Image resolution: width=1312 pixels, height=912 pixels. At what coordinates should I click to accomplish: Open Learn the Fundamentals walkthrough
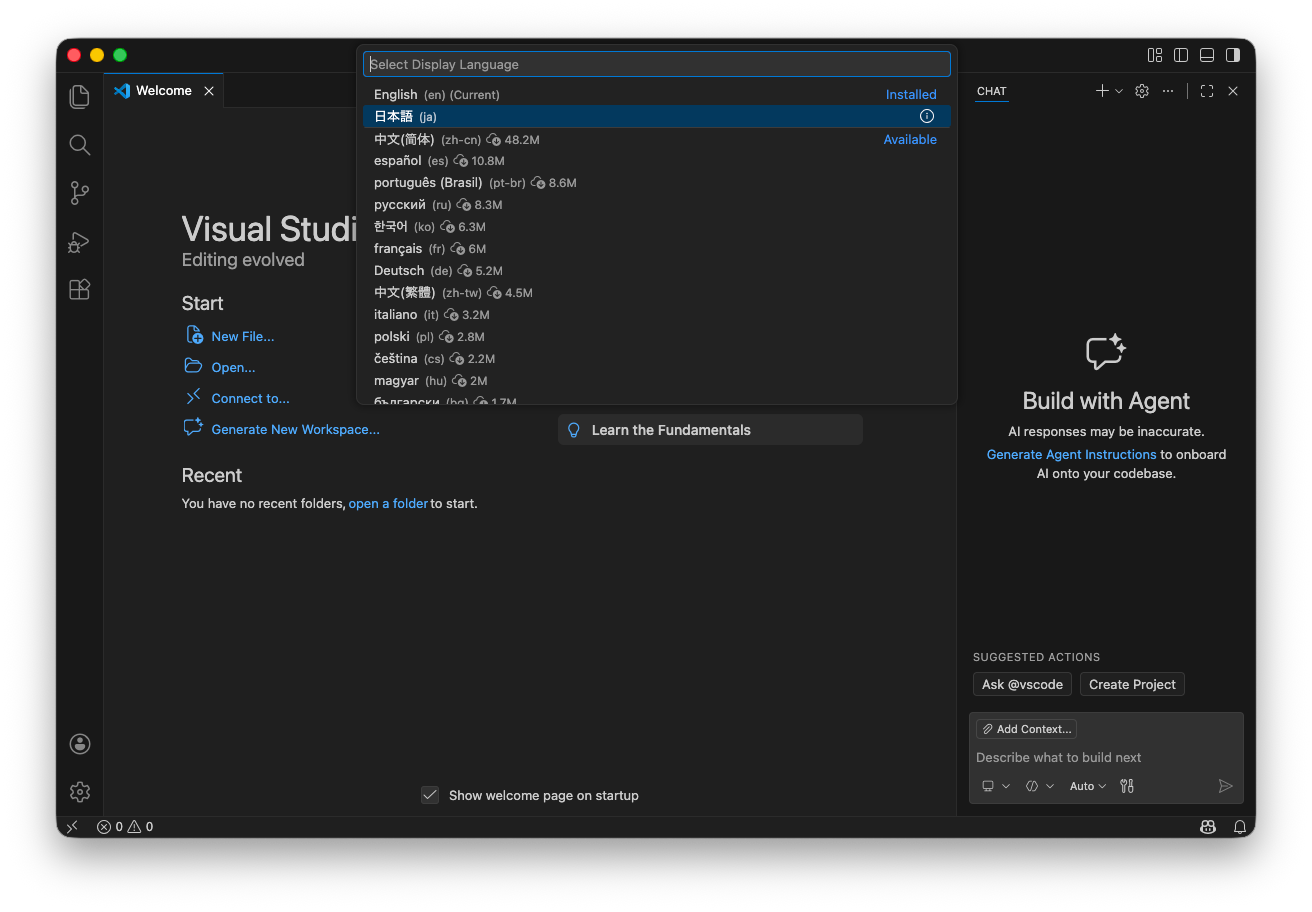[x=710, y=430]
